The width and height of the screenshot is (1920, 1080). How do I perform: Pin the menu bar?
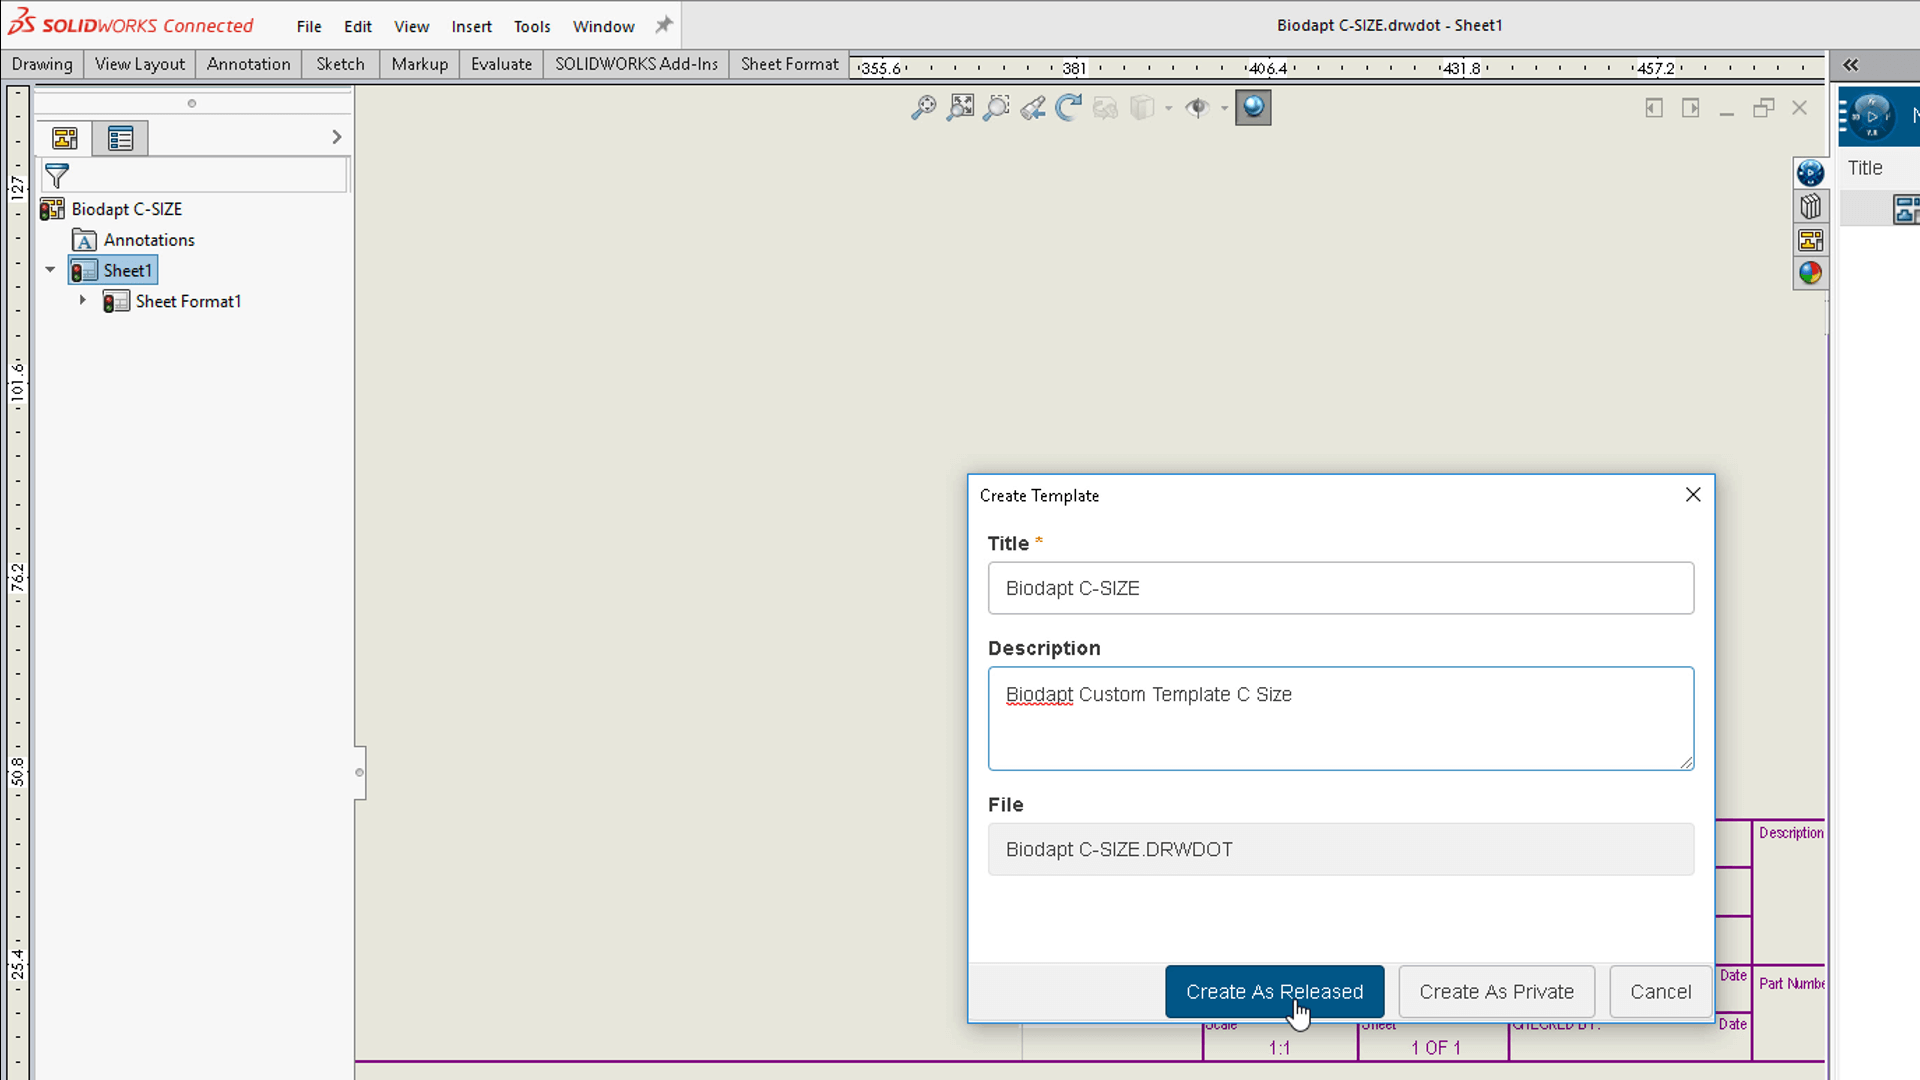[664, 25]
